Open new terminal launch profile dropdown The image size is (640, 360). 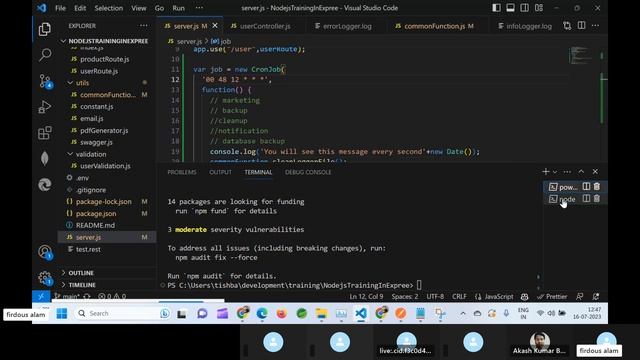555,172
